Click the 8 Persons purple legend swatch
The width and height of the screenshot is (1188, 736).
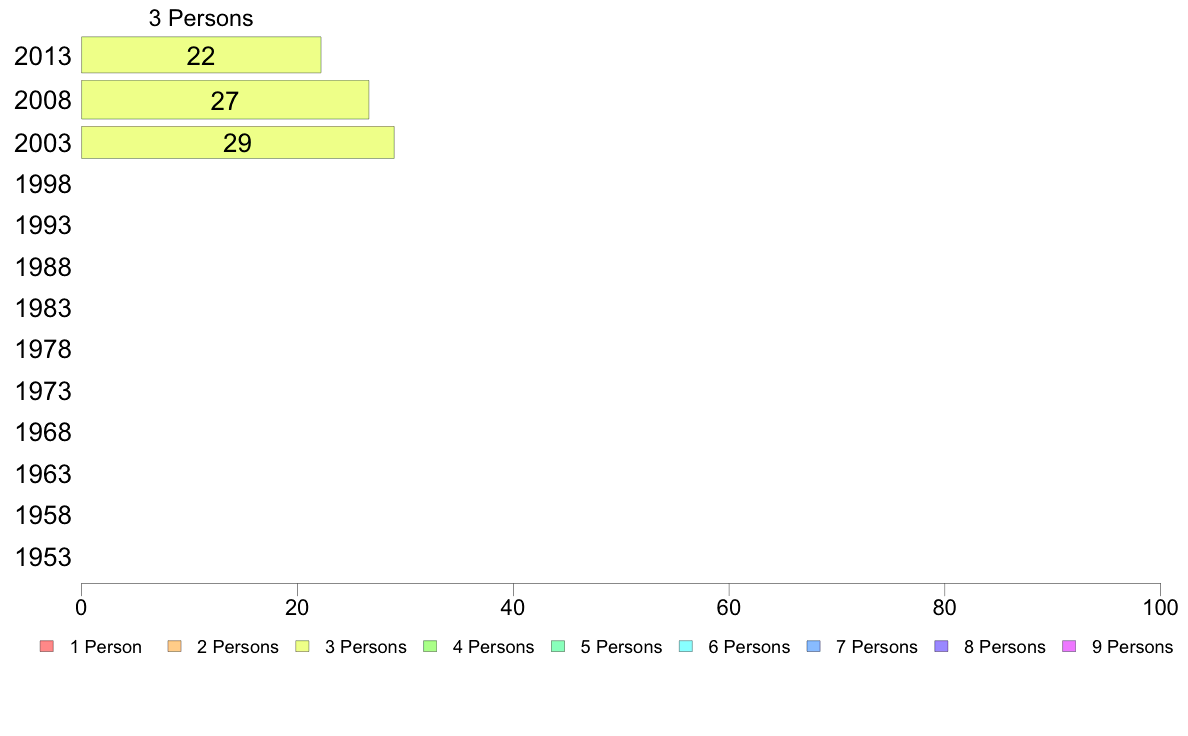tap(942, 647)
